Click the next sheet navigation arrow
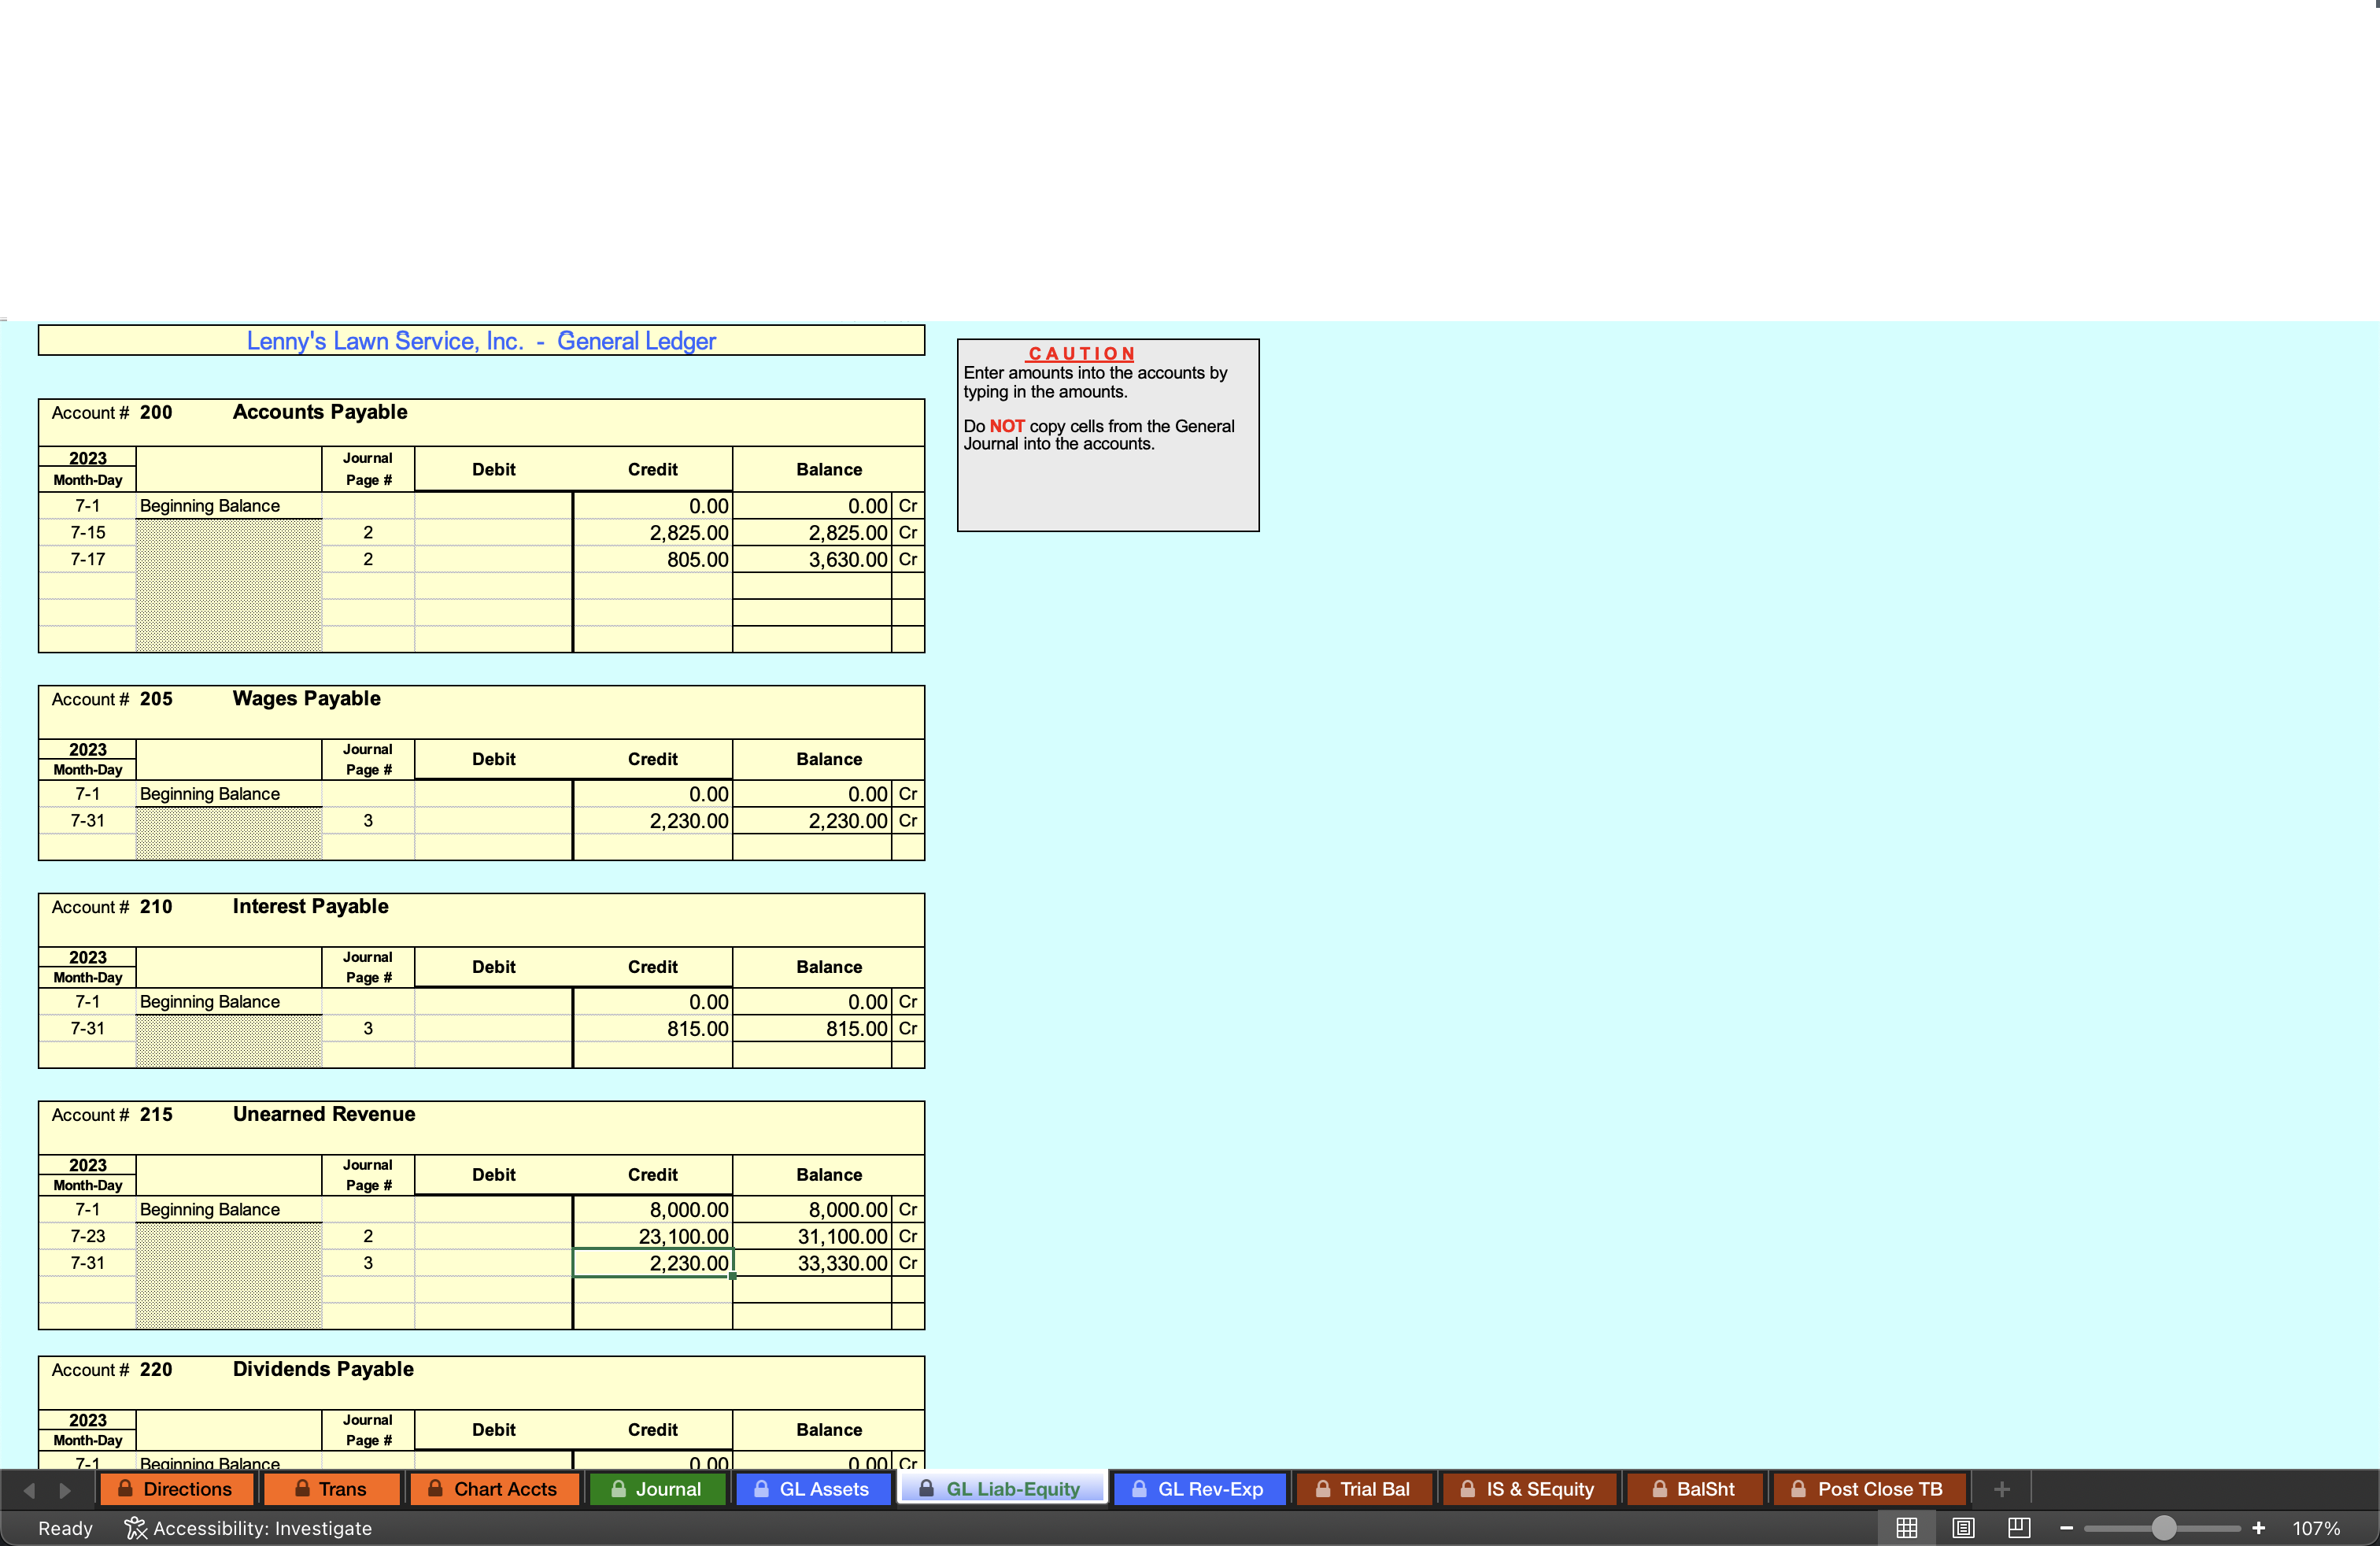2380x1546 pixels. pos(66,1489)
